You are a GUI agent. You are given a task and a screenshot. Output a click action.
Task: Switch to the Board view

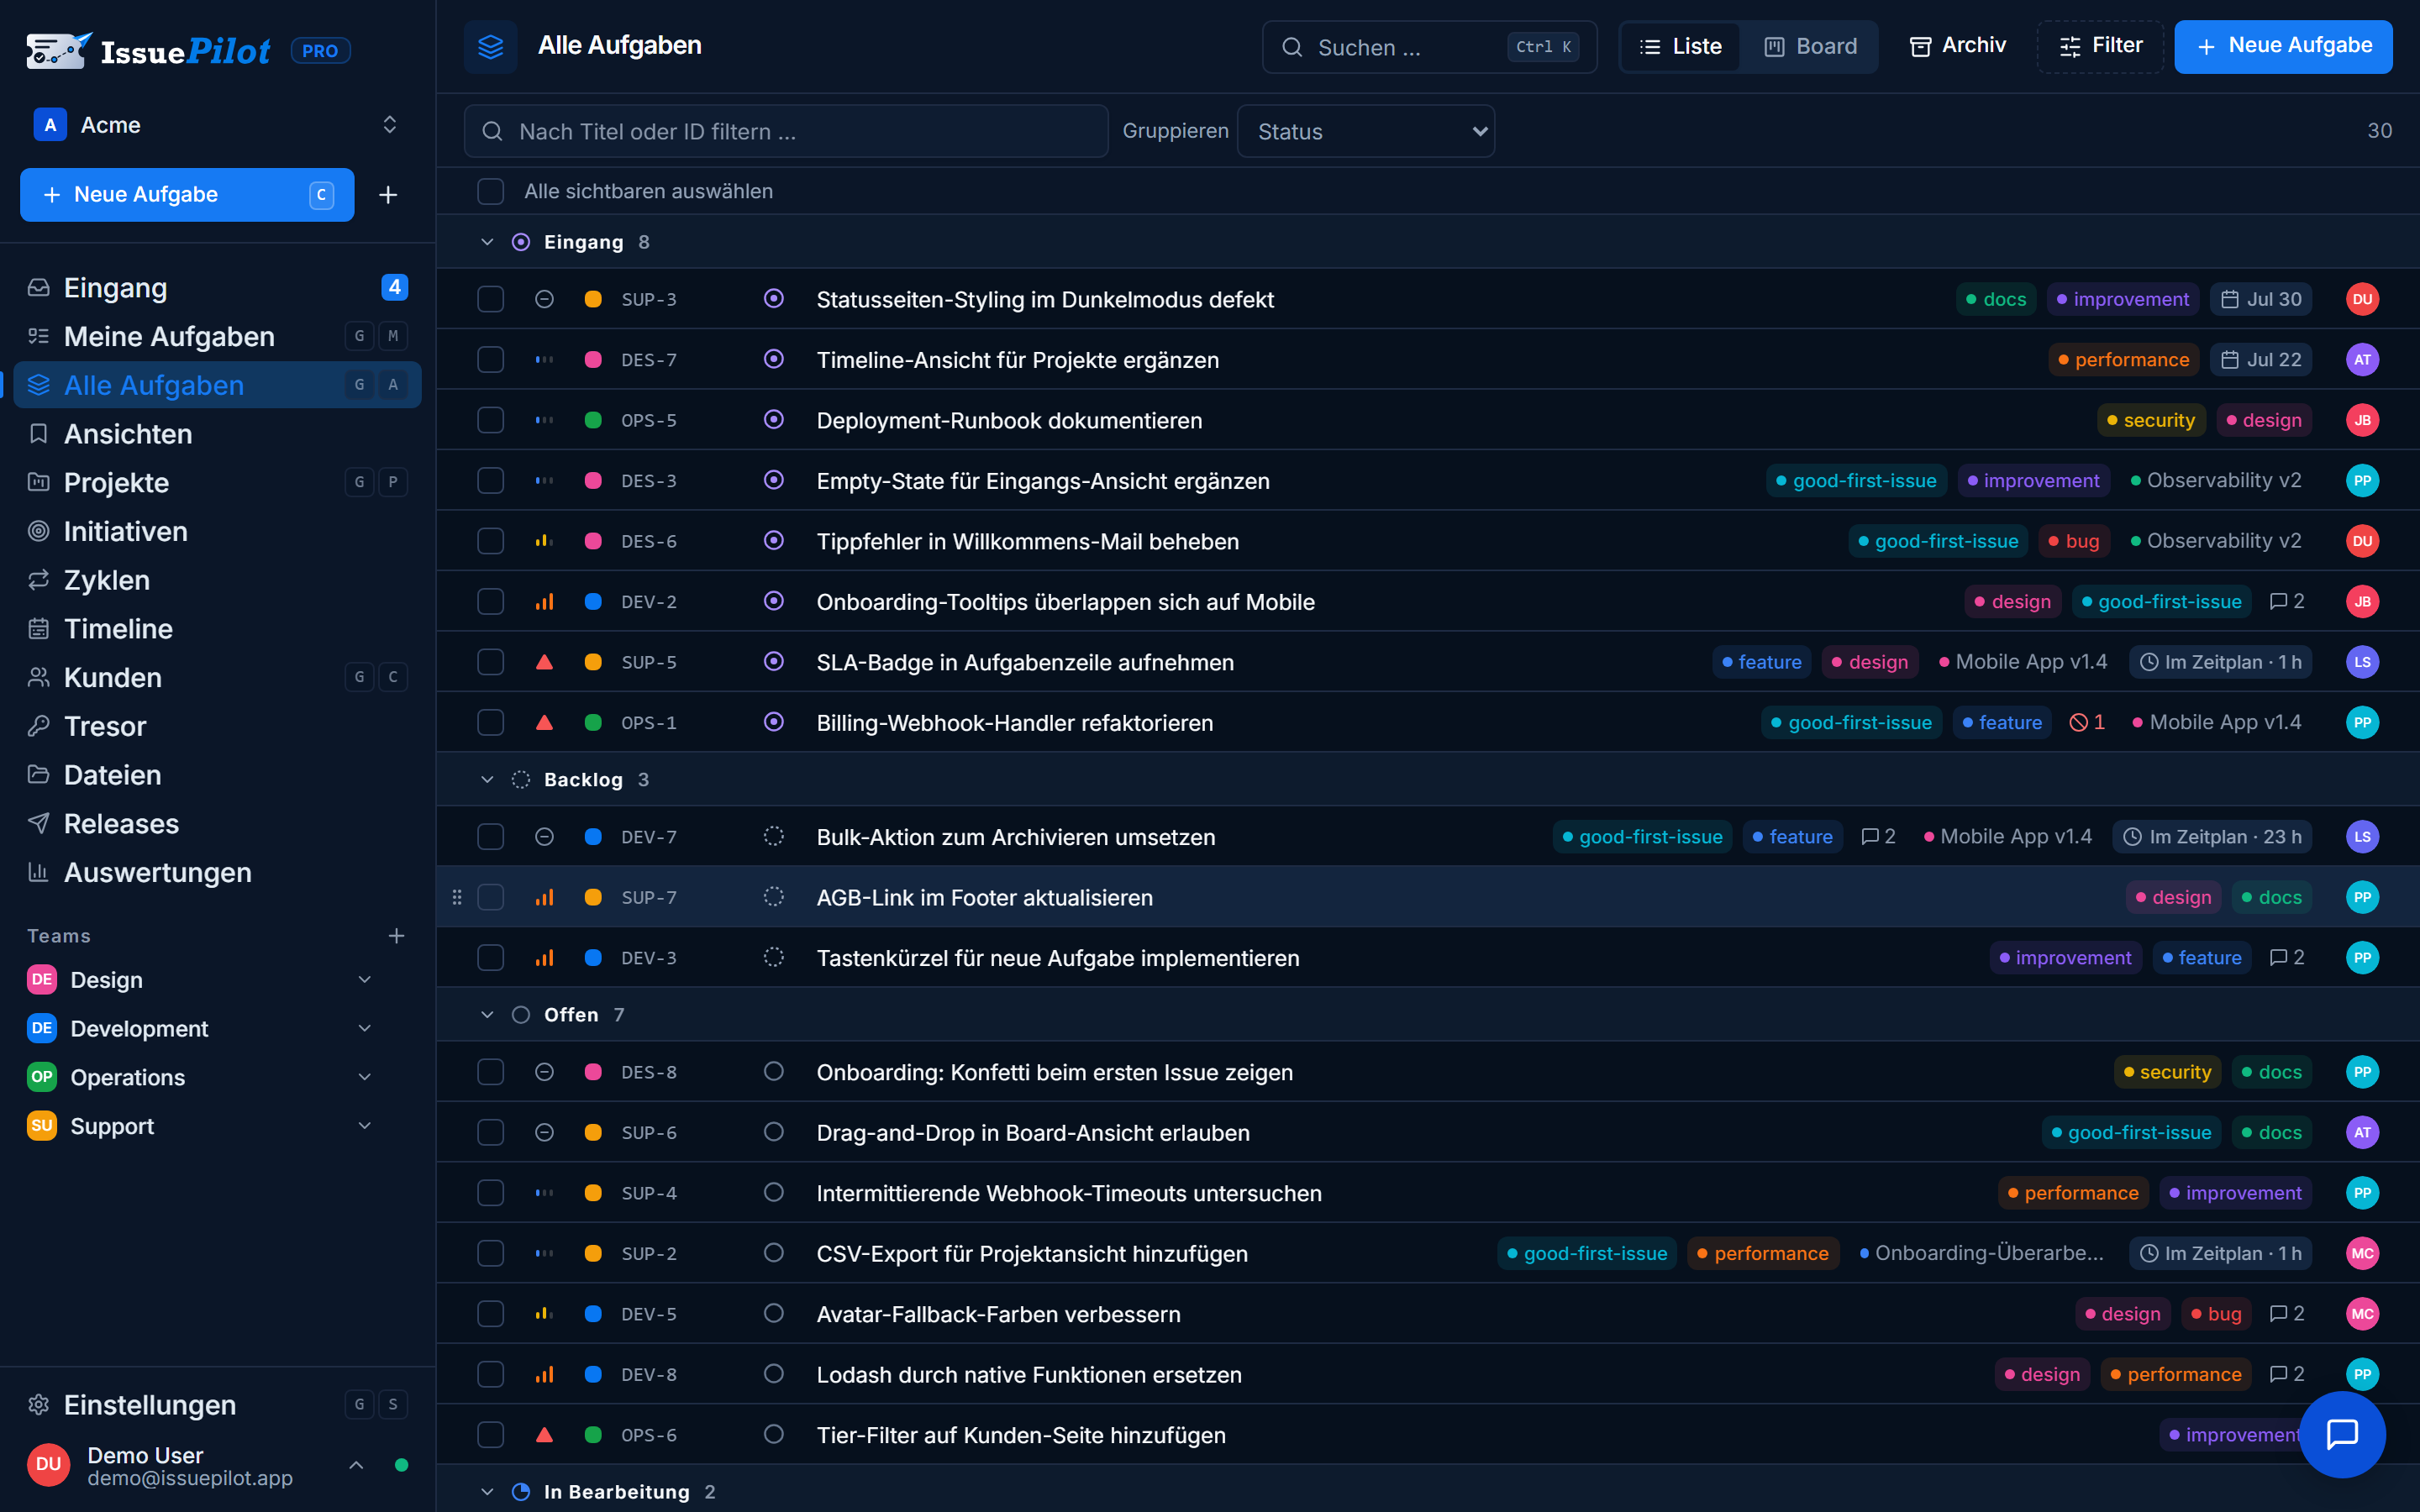pyautogui.click(x=1810, y=46)
